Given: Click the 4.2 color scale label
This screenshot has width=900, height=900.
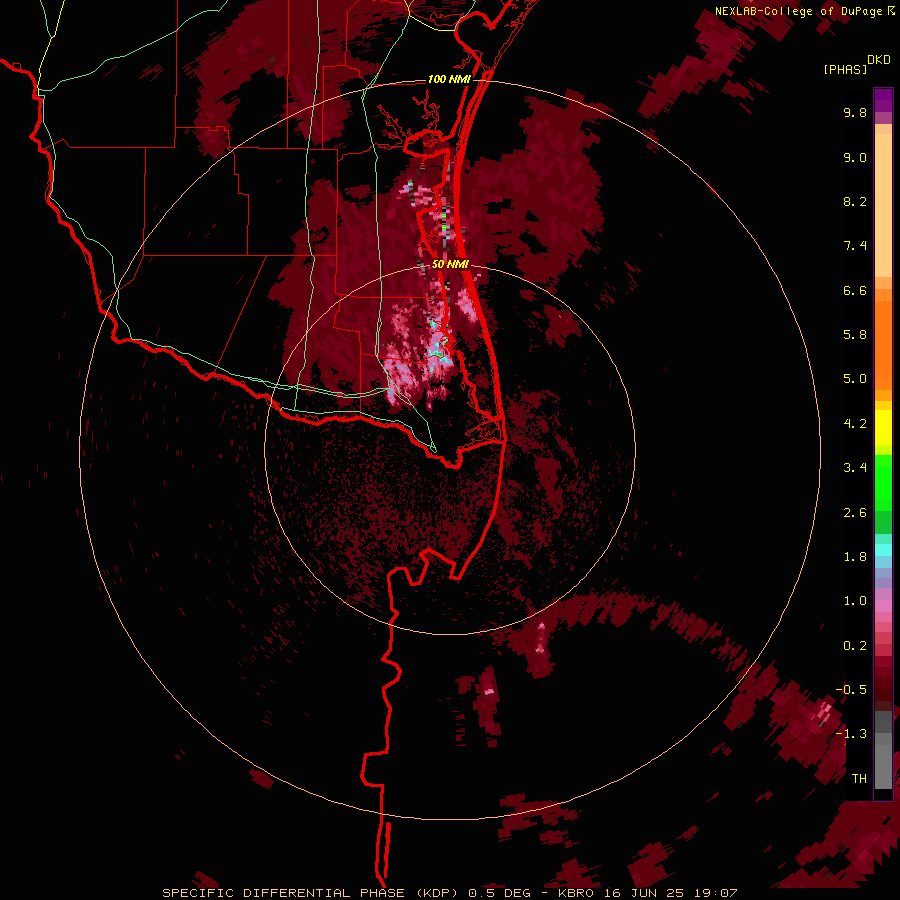Looking at the screenshot, I should tap(855, 424).
